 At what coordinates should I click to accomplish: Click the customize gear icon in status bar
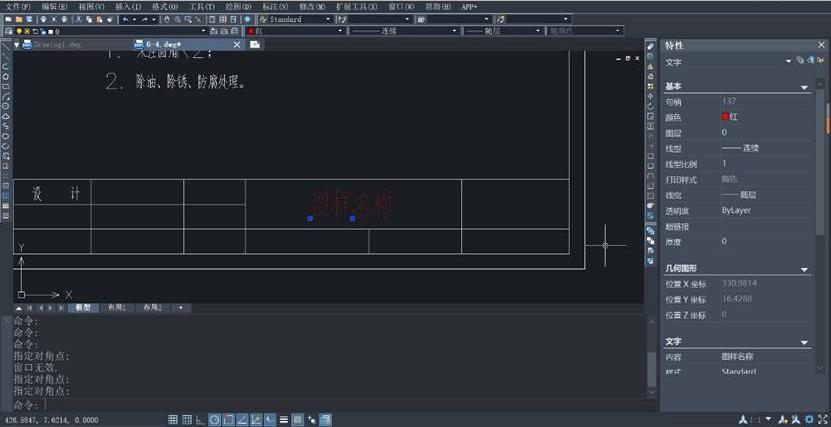tap(809, 420)
